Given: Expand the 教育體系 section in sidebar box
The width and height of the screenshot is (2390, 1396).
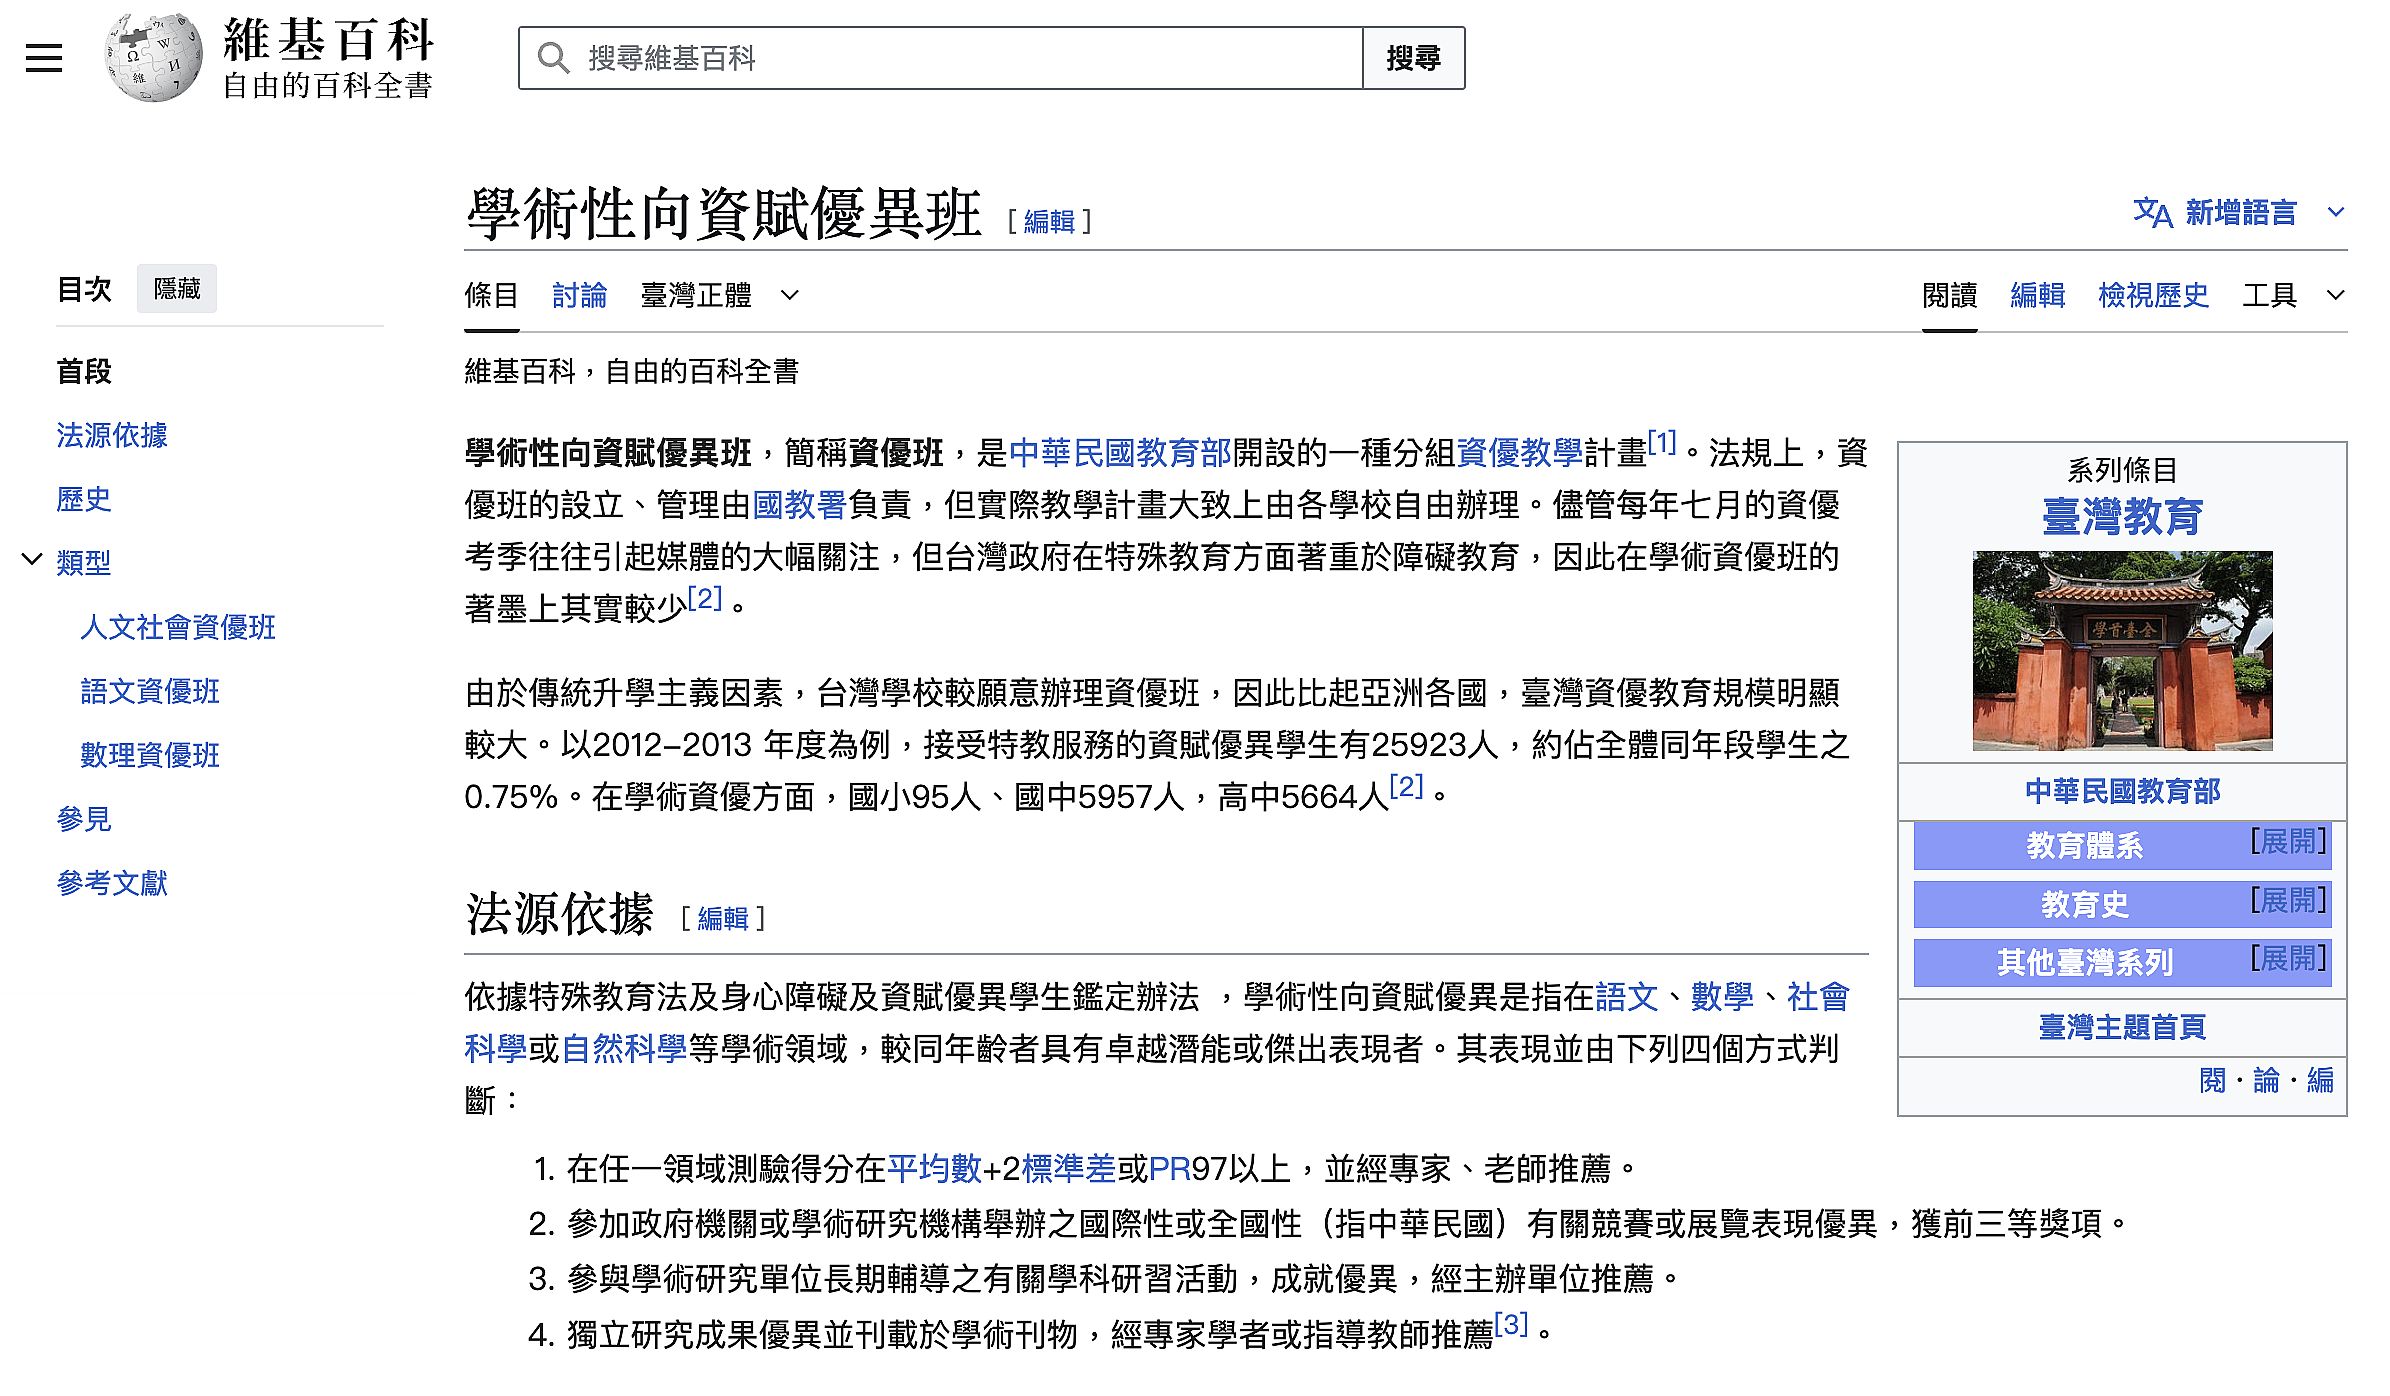Looking at the screenshot, I should (x=2288, y=842).
